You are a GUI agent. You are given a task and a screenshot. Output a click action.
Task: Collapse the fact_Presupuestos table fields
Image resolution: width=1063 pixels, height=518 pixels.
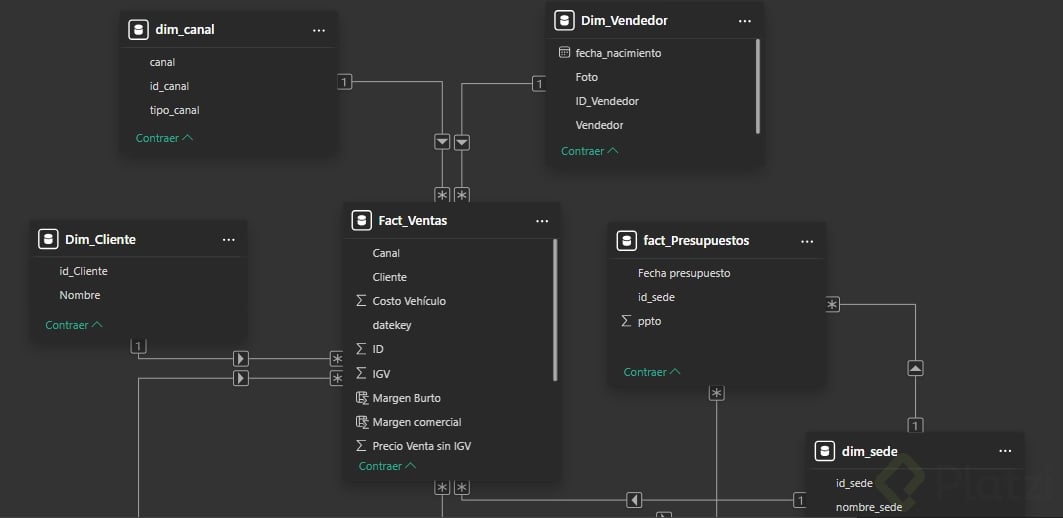coord(651,372)
